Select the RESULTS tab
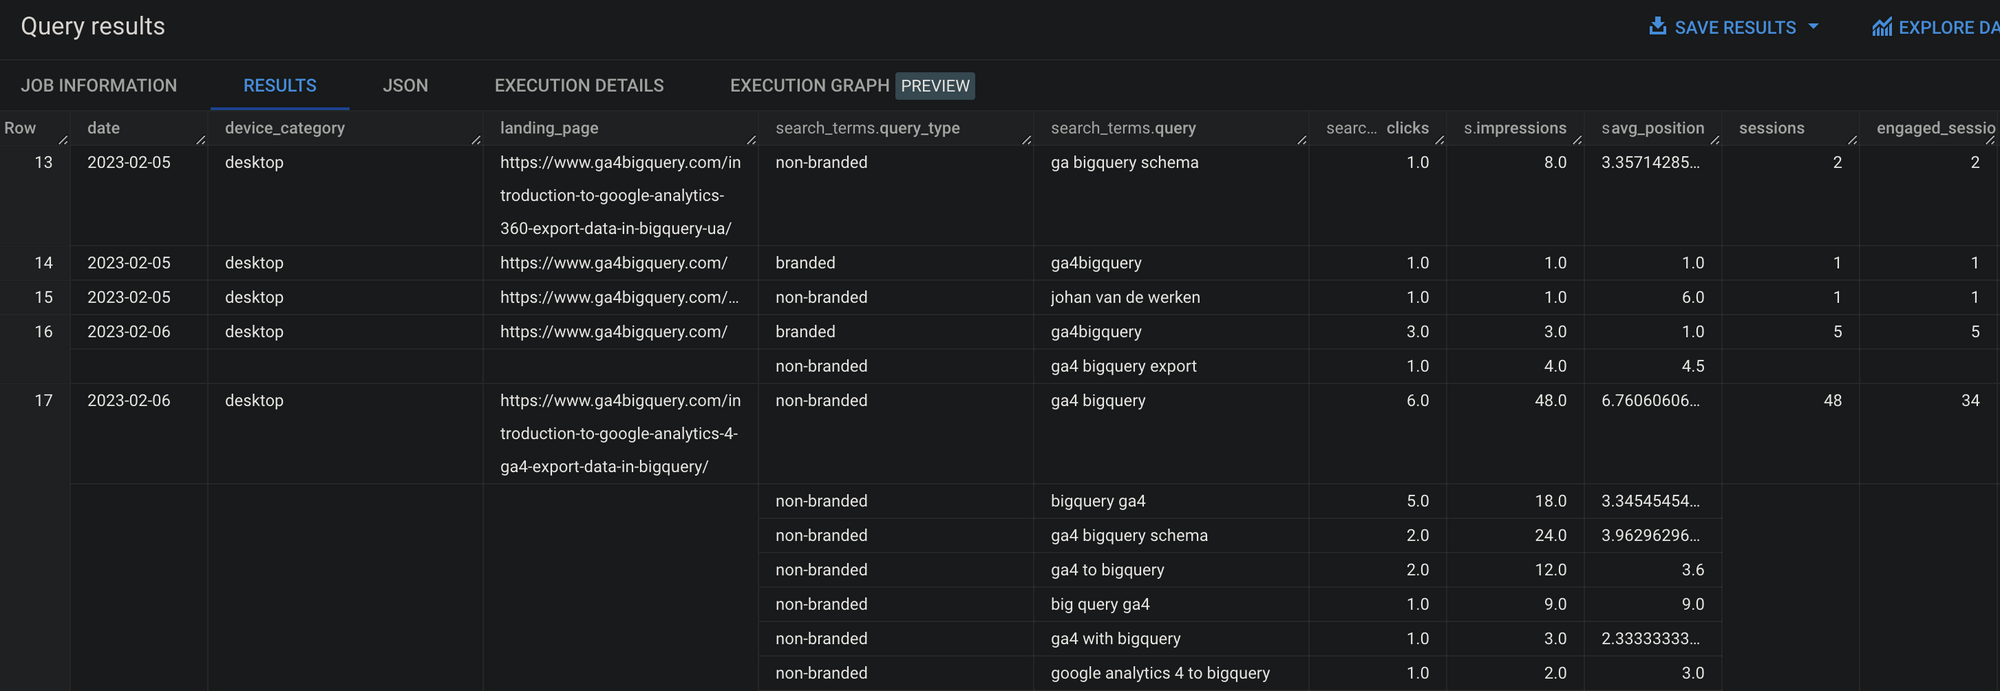The image size is (2000, 691). pos(280,86)
